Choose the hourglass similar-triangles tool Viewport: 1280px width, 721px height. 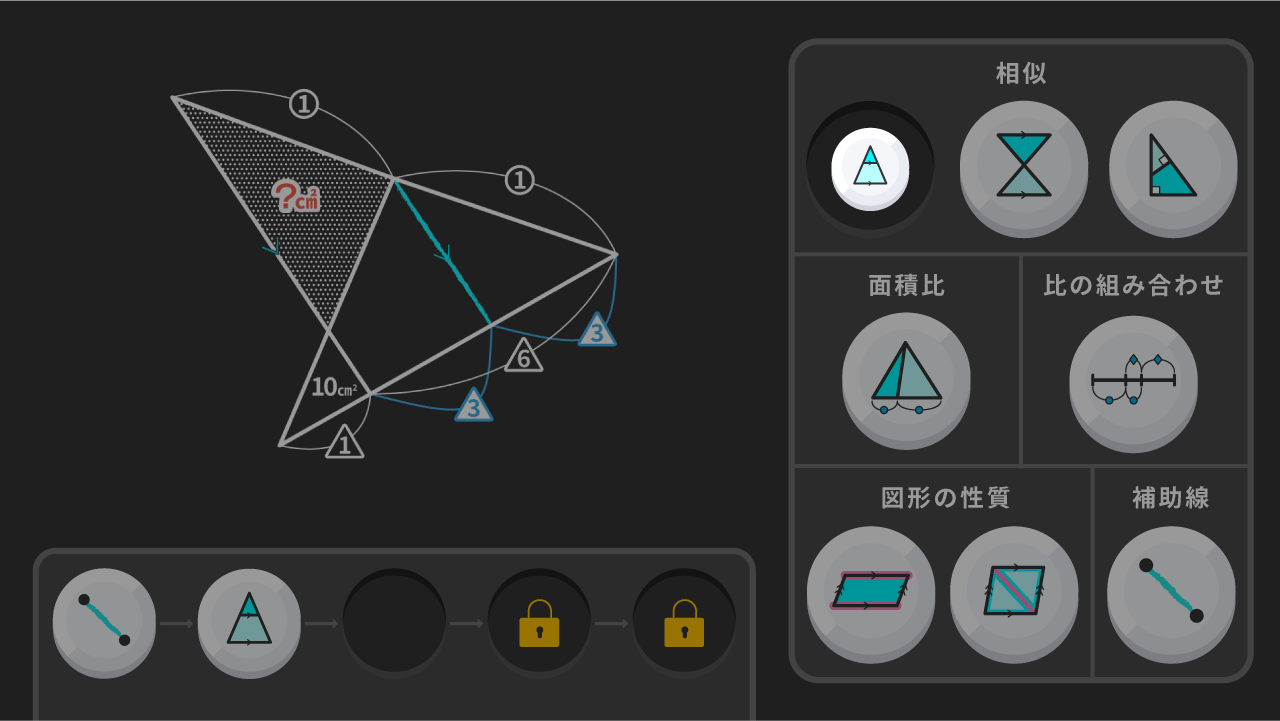[1024, 167]
